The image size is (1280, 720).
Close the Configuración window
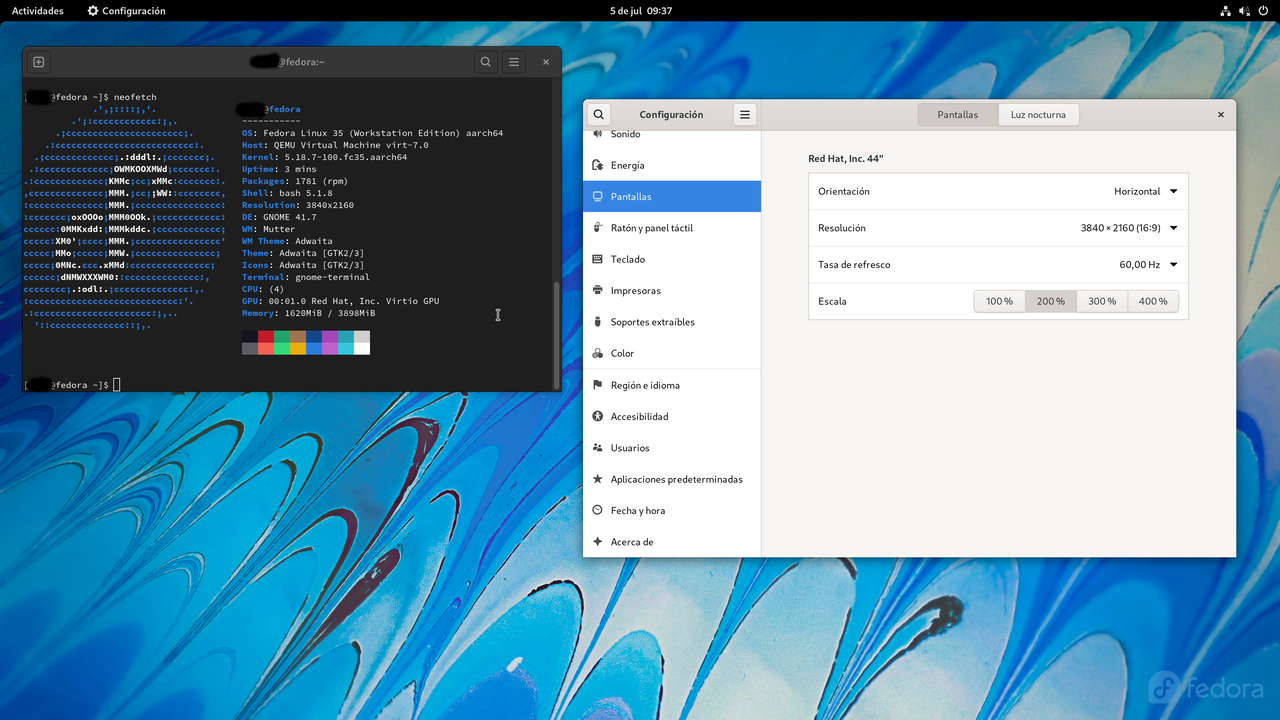click(x=1220, y=115)
